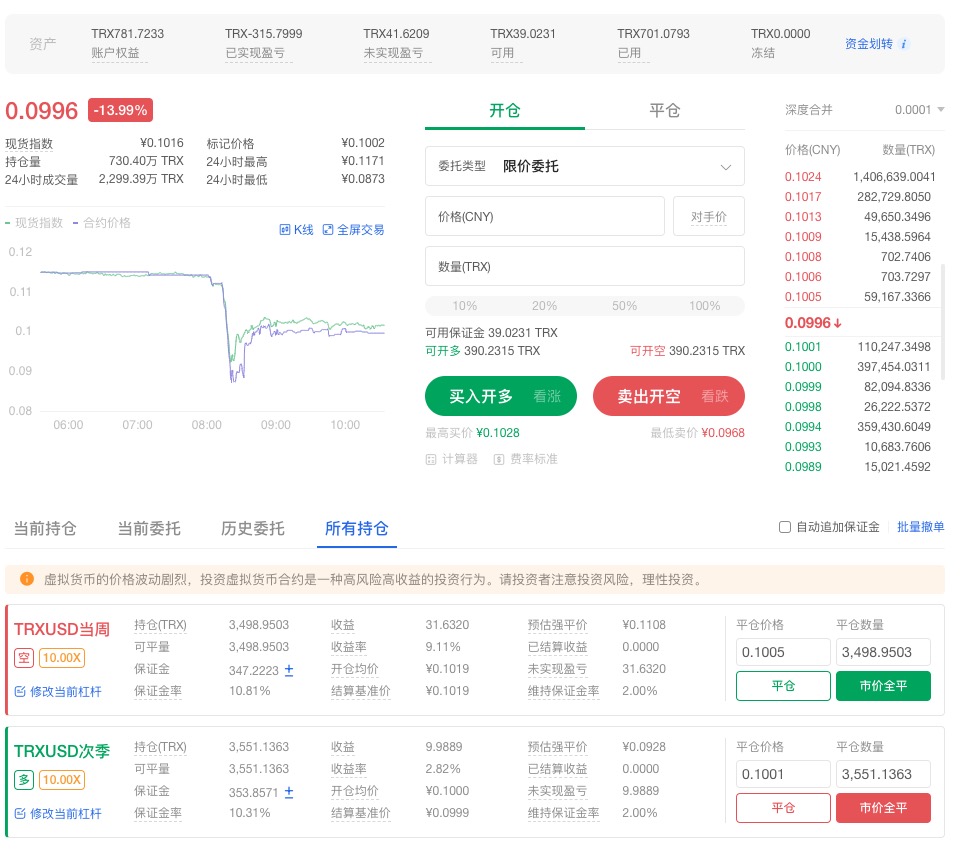Select bid price 0.0994 in order book

[803, 427]
